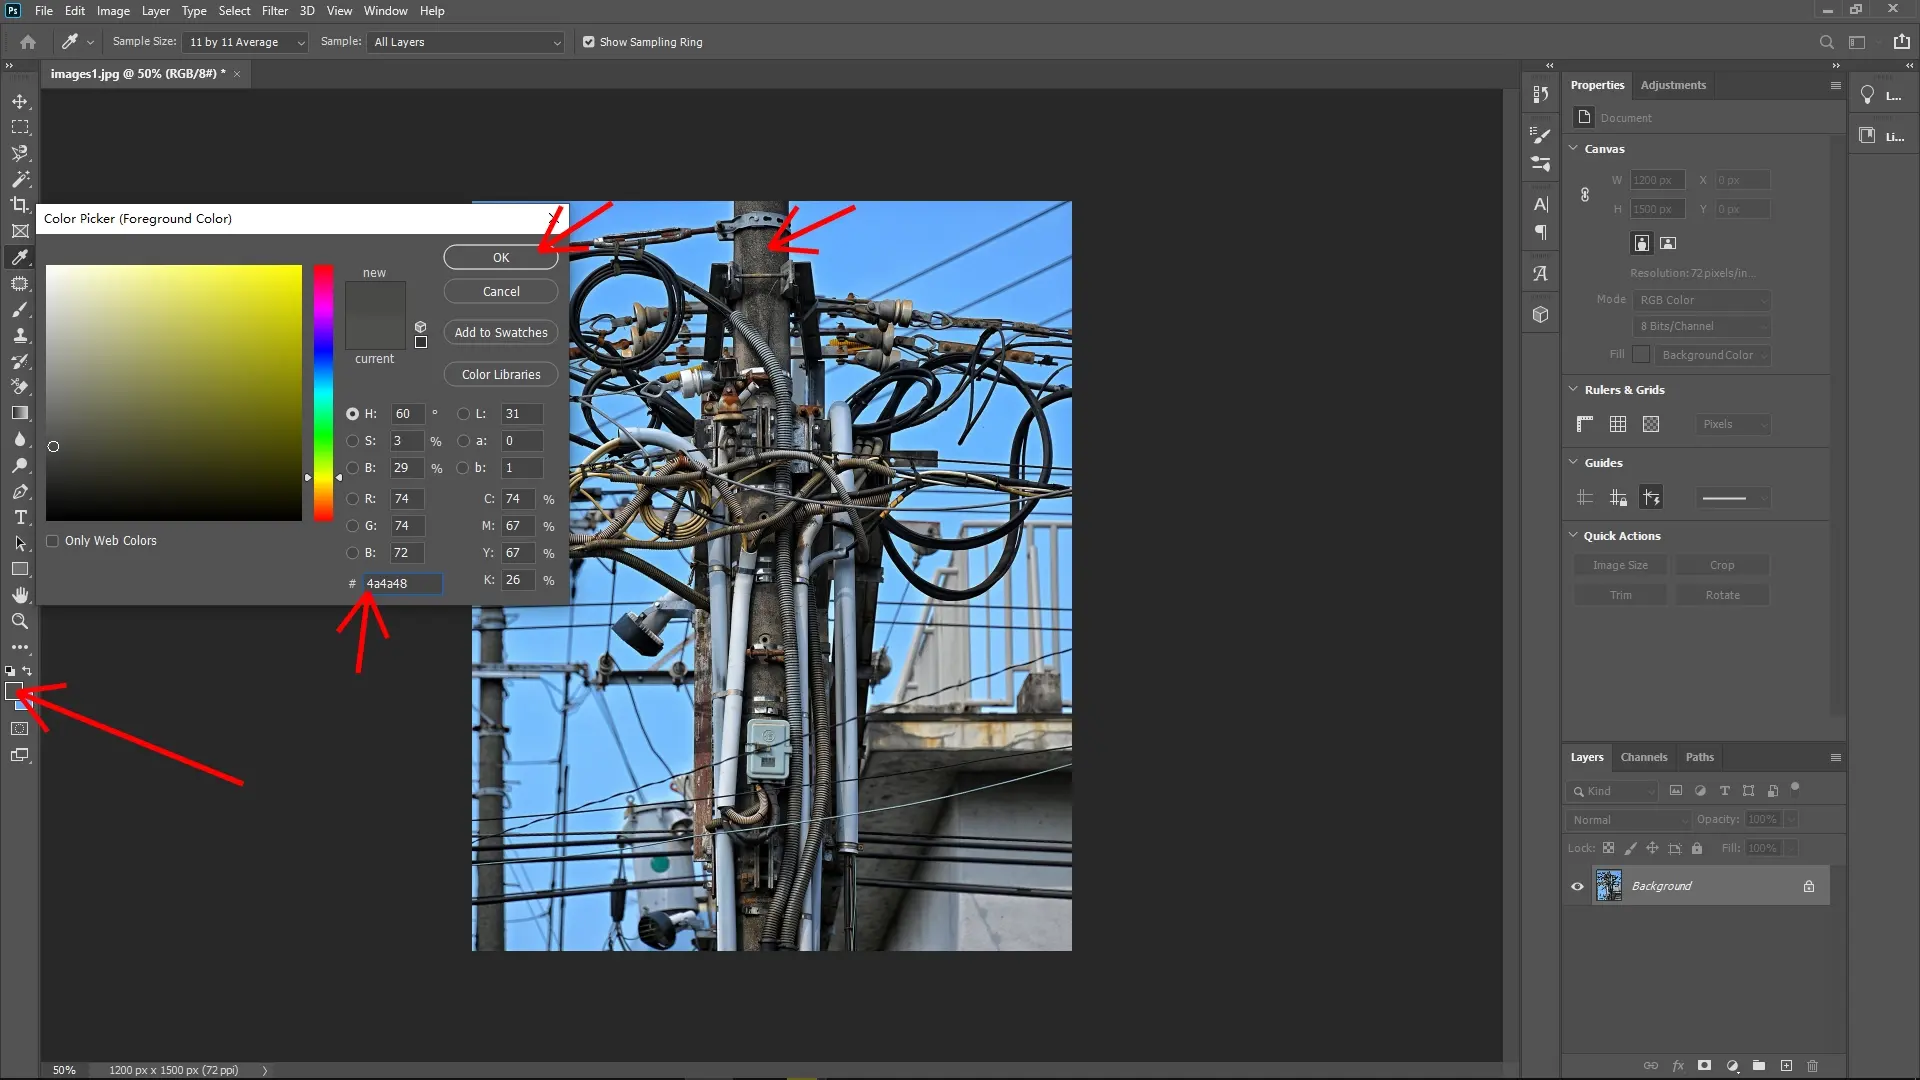Create a new layer in Layers panel
This screenshot has width=1920, height=1080.
coord(1786,1066)
